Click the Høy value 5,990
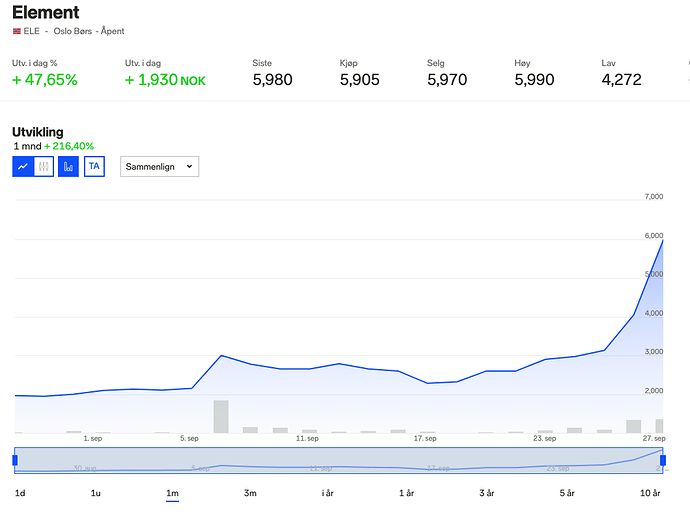The image size is (690, 517). coord(534,80)
